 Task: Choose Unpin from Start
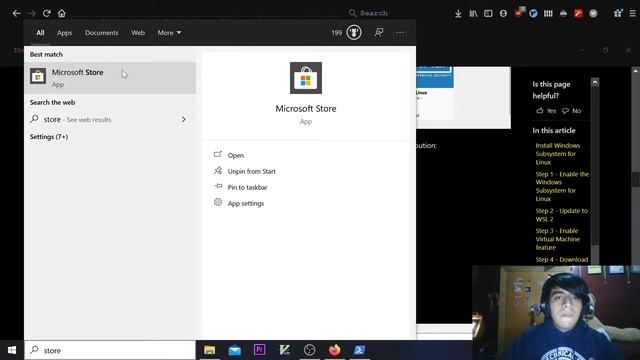point(251,171)
